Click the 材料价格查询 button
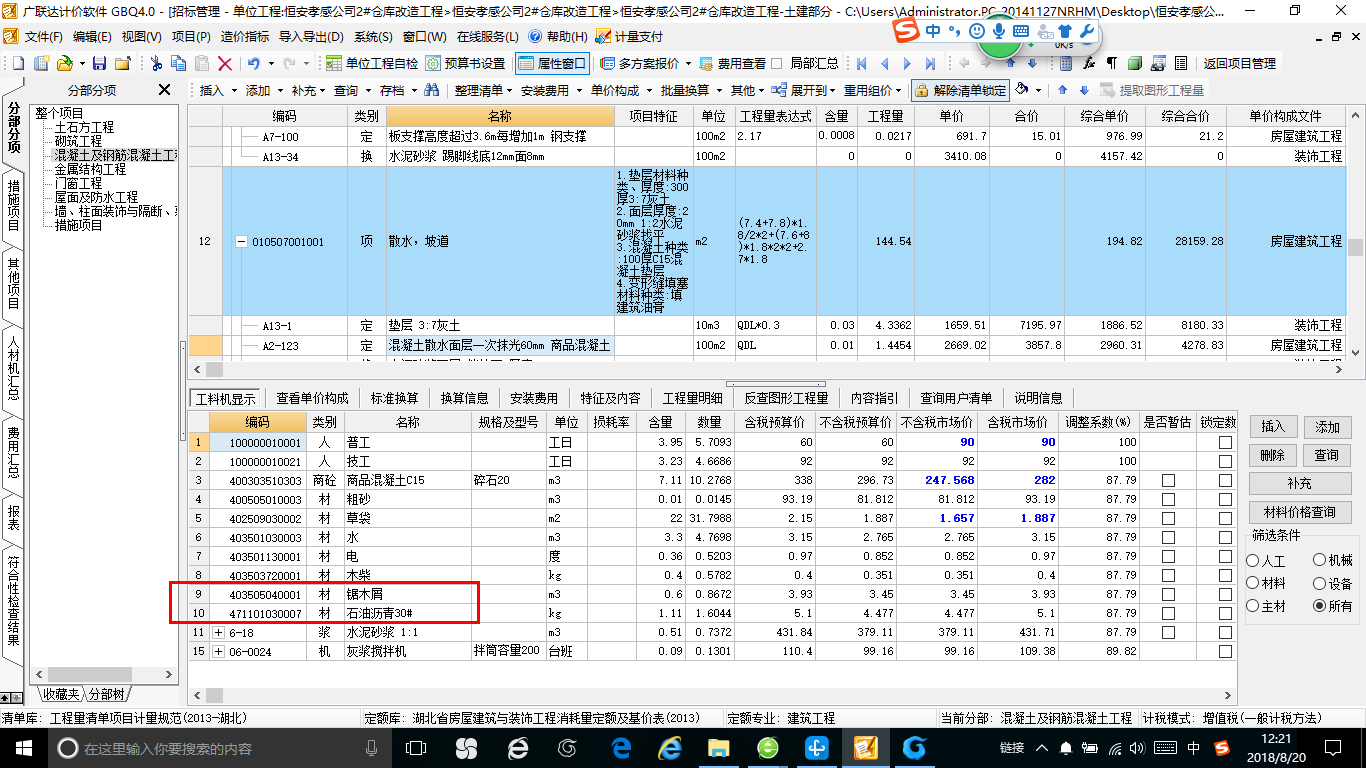 coord(1300,512)
